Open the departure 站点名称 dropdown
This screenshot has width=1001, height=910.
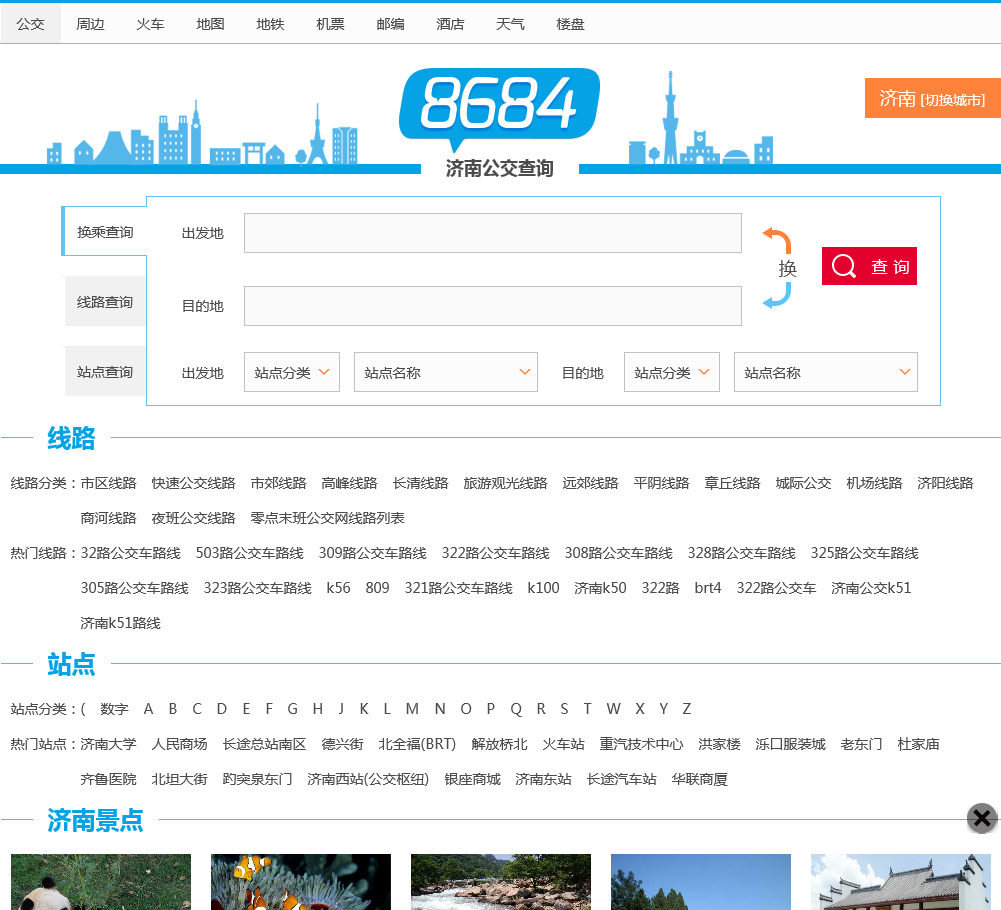point(446,372)
